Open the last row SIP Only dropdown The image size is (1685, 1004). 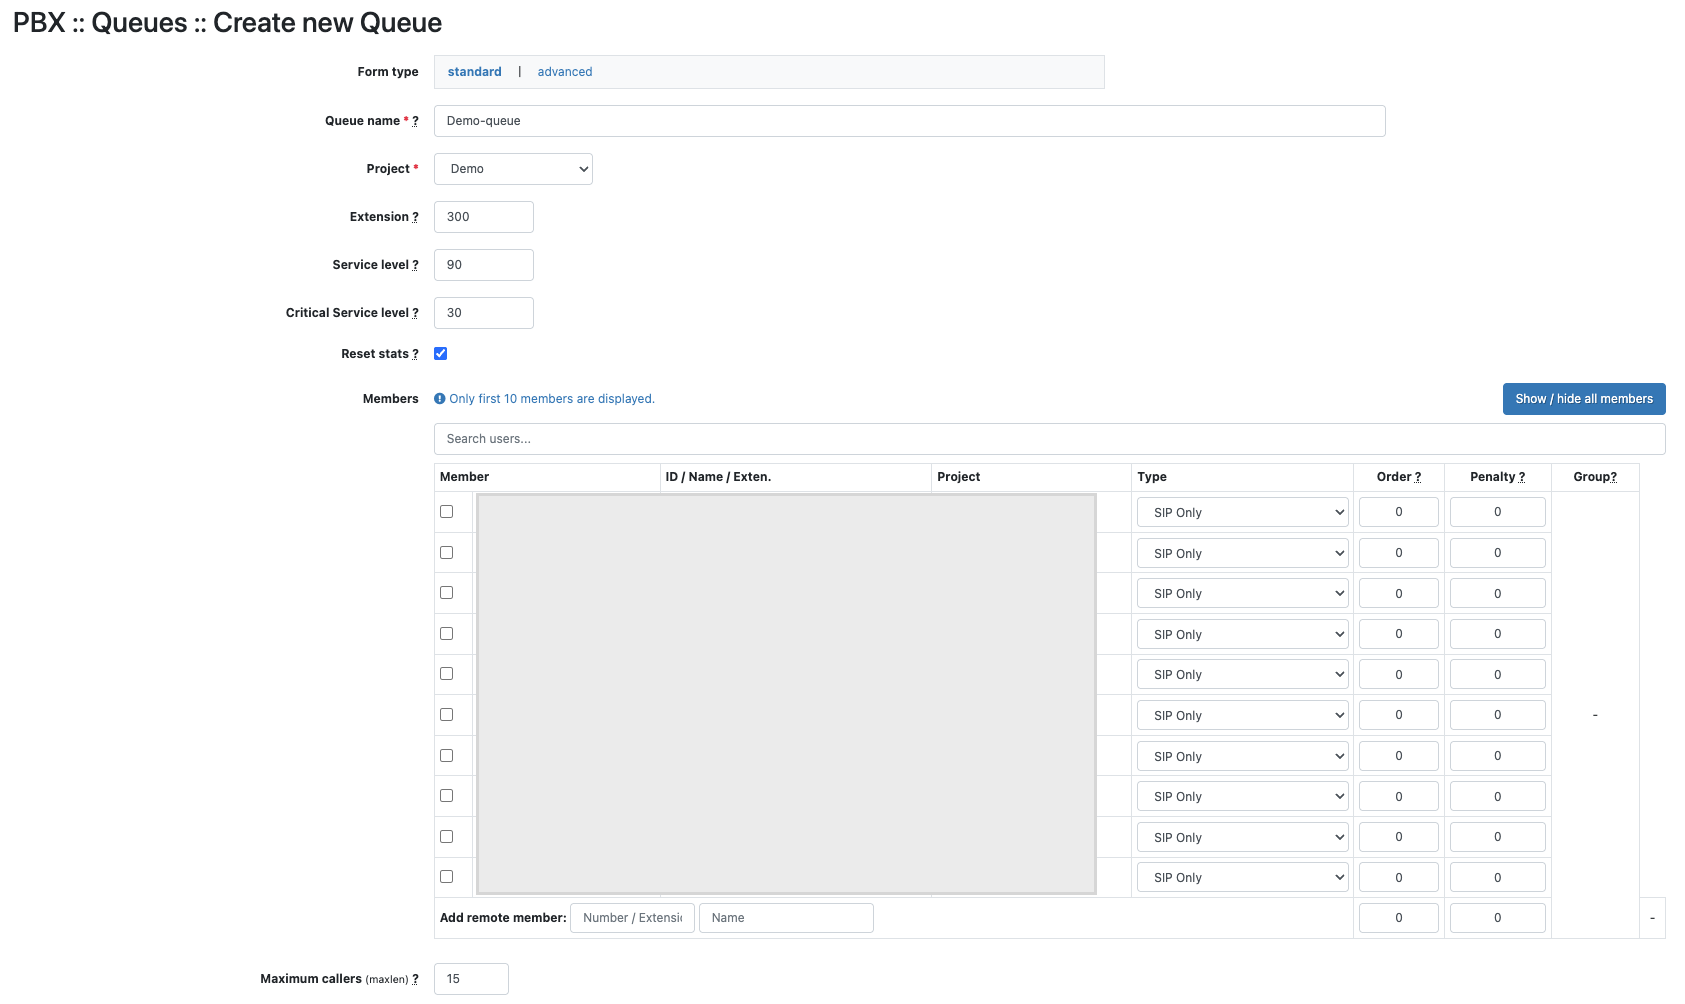[x=1242, y=878]
